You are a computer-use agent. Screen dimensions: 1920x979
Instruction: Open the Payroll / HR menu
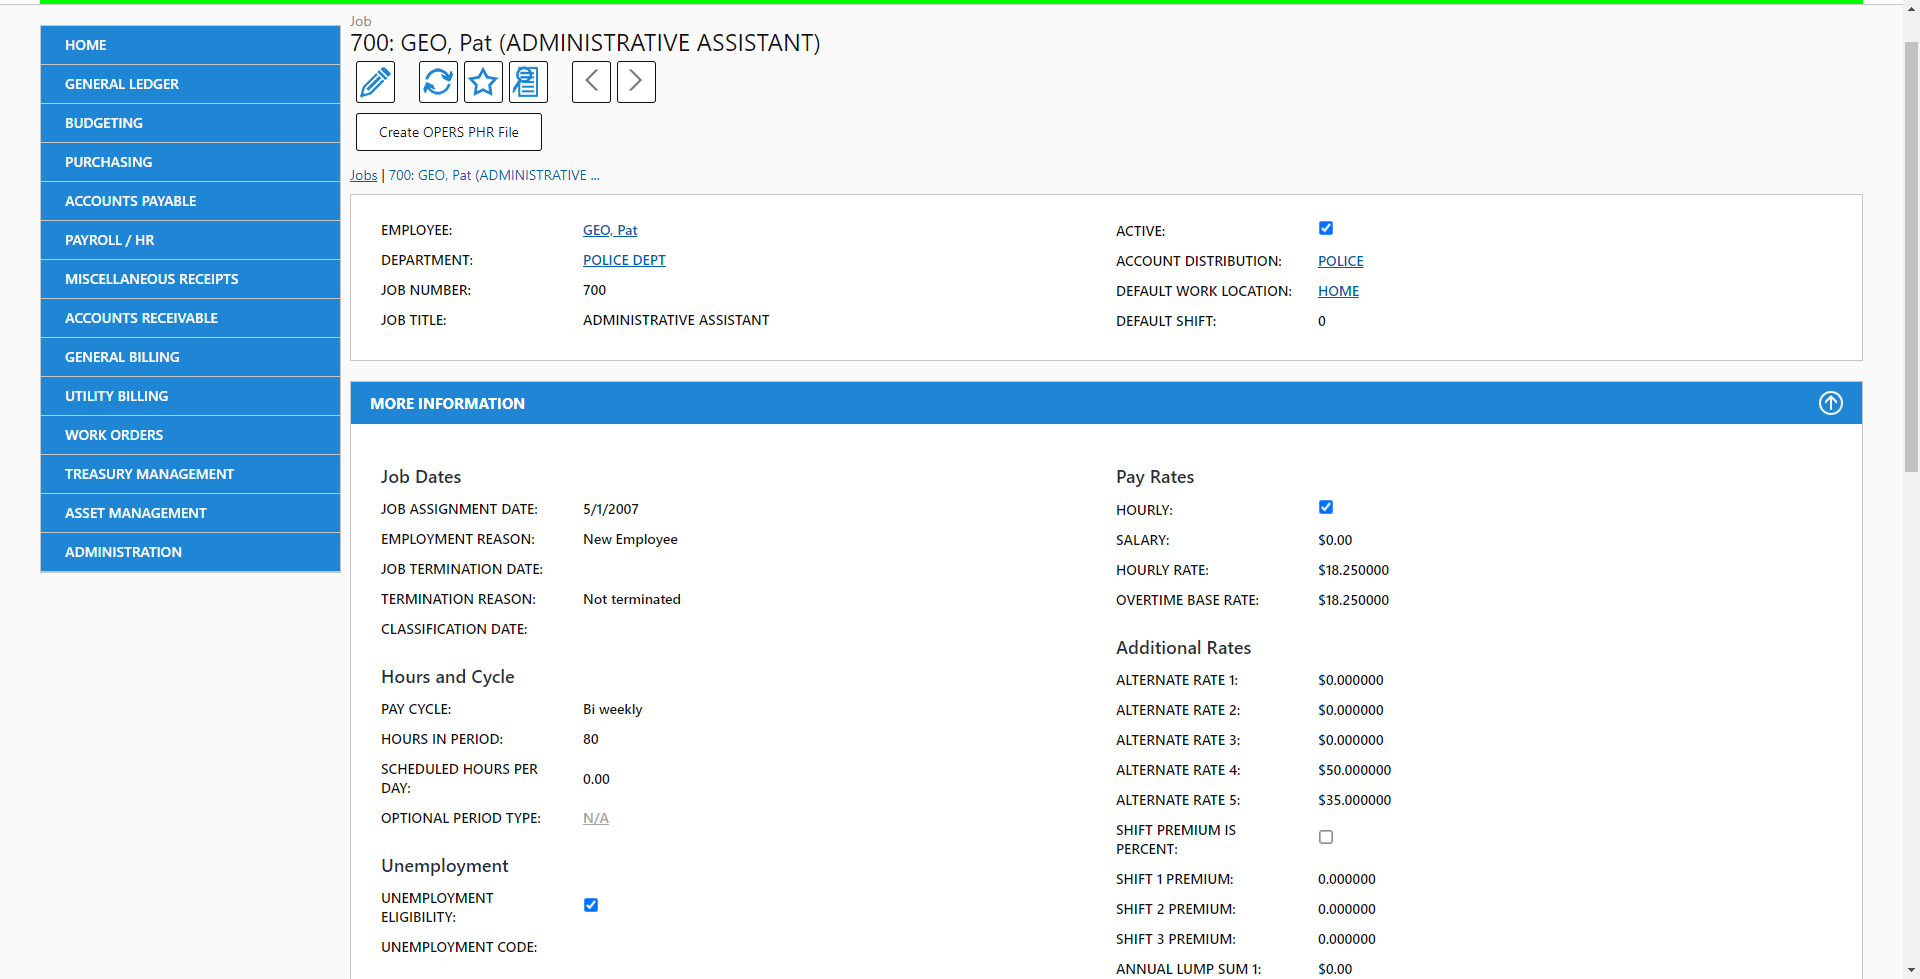click(190, 240)
